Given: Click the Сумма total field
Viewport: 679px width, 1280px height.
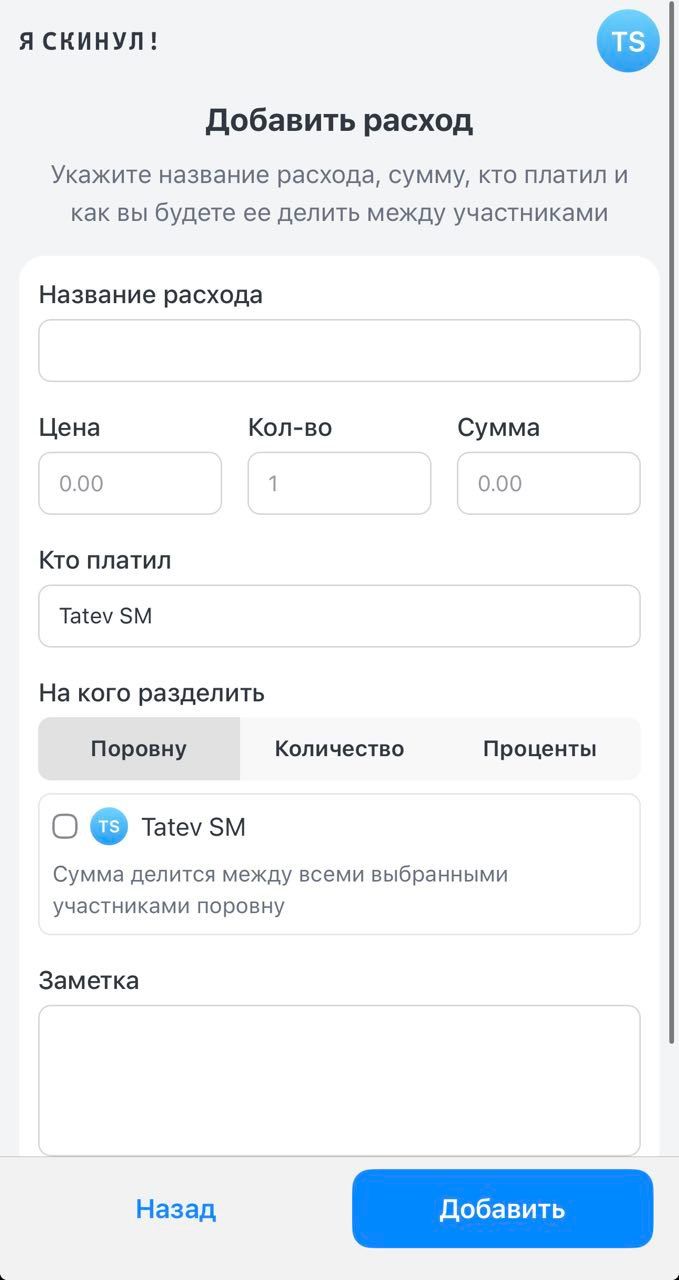Looking at the screenshot, I should (548, 483).
